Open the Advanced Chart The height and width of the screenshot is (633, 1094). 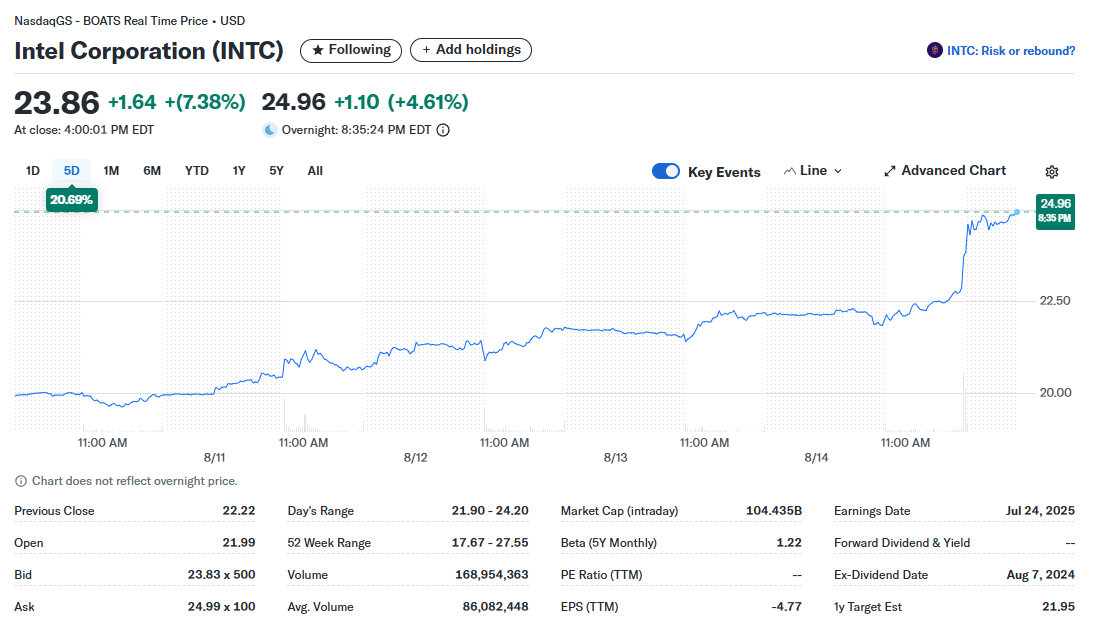click(945, 171)
